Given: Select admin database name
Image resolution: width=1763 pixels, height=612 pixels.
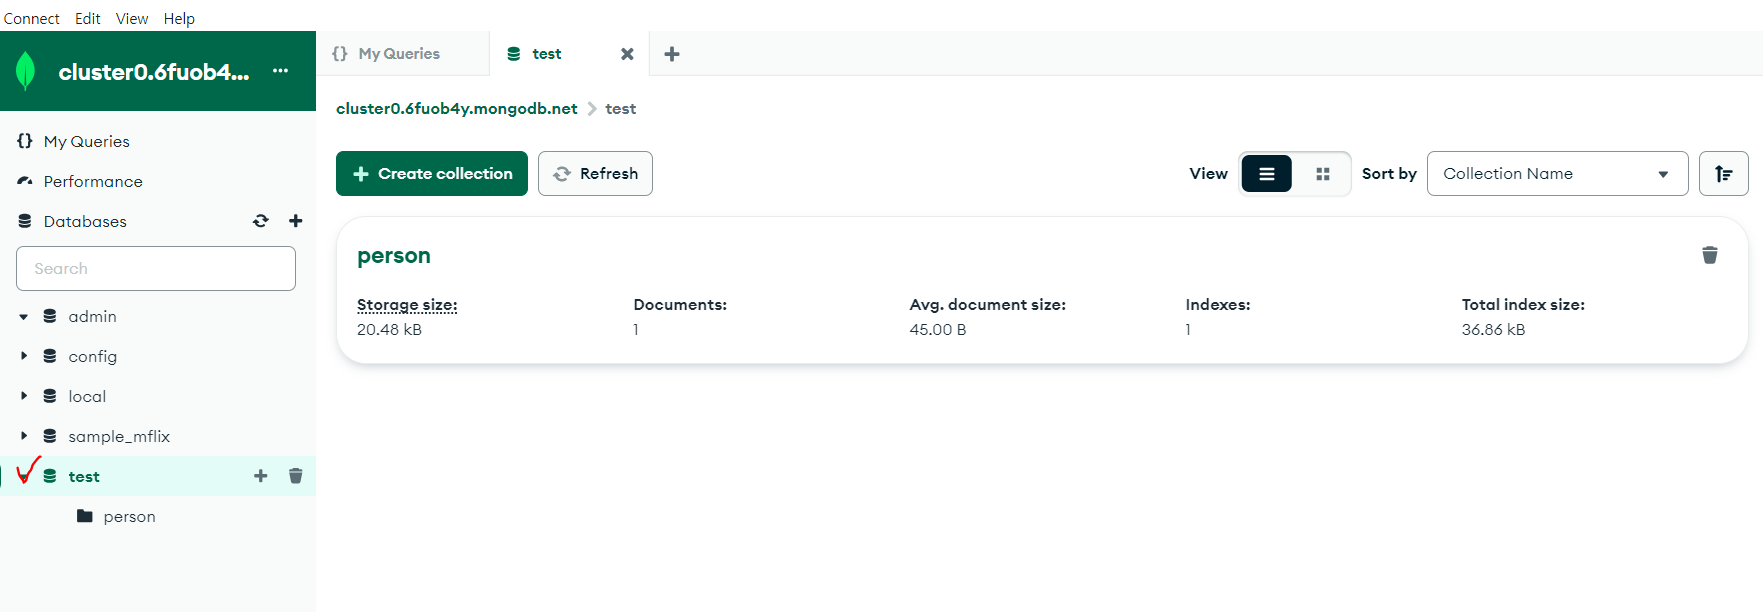Looking at the screenshot, I should pyautogui.click(x=93, y=316).
